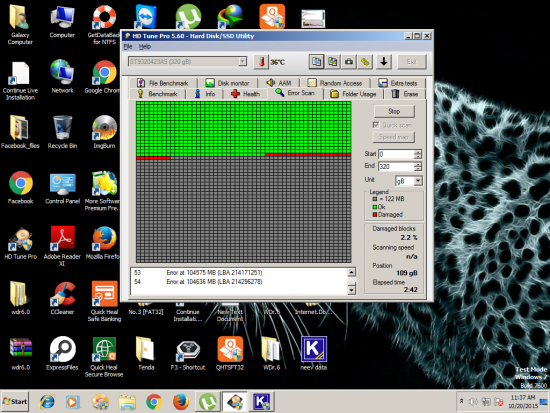Open the neev data desktop icon
The height and width of the screenshot is (413, 550).
[x=314, y=354]
